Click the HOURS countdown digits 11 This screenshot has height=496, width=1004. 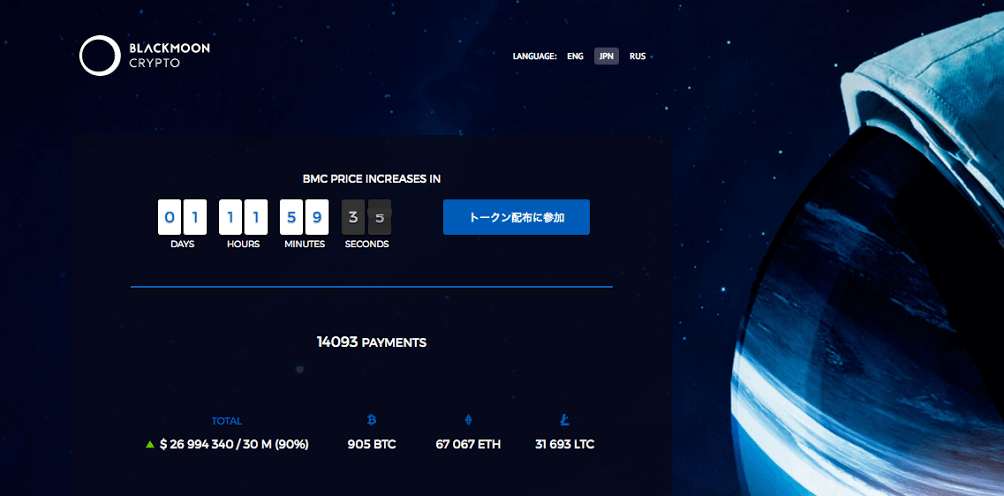[243, 217]
